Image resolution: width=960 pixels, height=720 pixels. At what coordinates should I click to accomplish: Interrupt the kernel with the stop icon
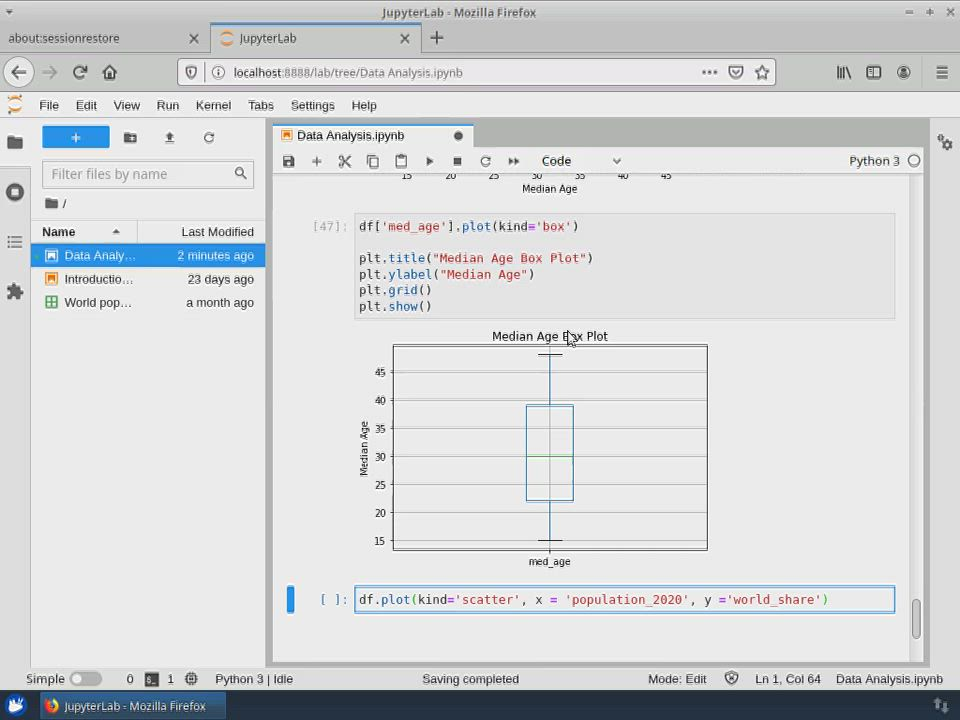457,161
